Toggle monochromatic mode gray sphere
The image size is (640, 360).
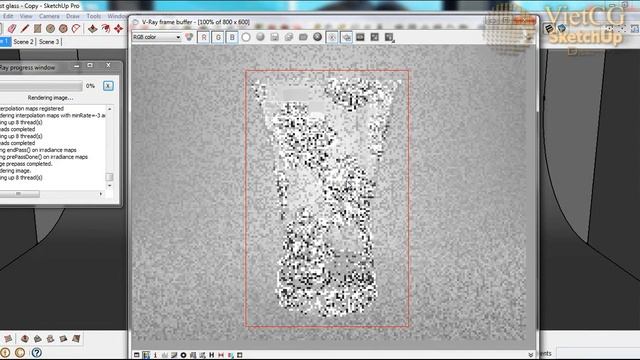pyautogui.click(x=260, y=37)
